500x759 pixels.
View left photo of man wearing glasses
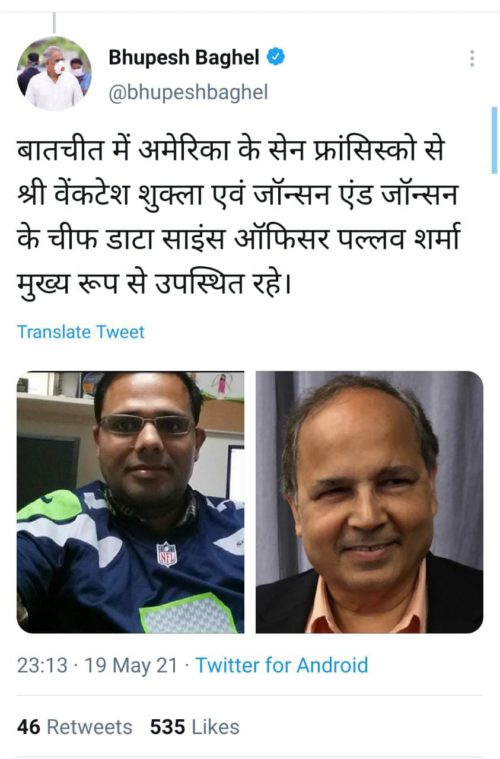[130, 502]
